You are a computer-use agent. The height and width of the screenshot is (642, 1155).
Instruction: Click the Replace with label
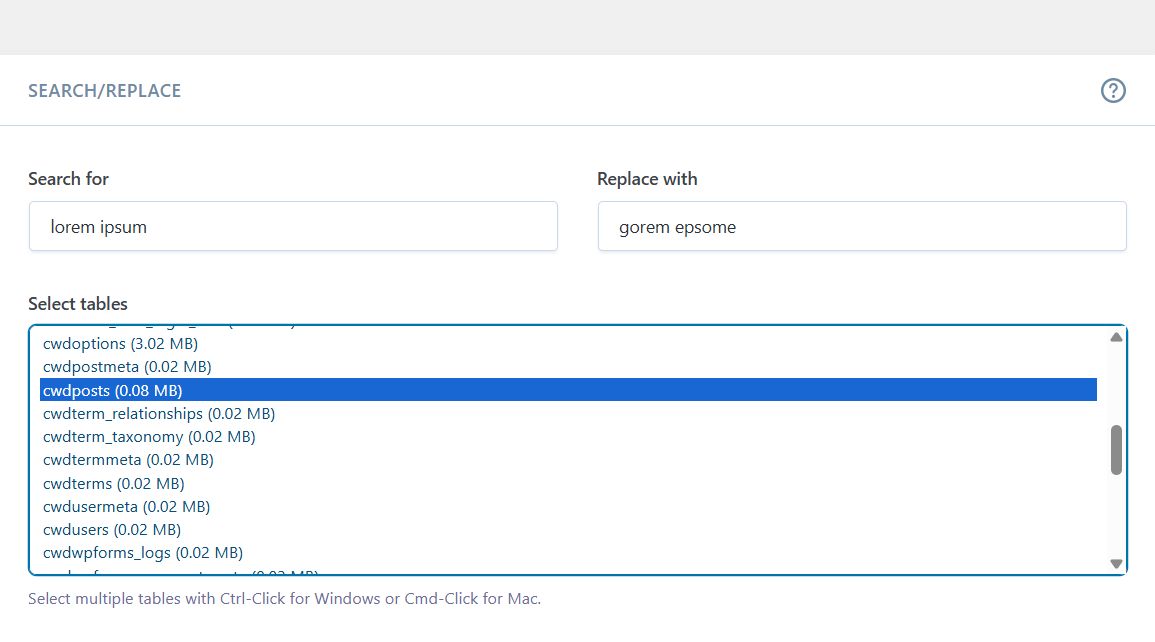pyautogui.click(x=647, y=179)
